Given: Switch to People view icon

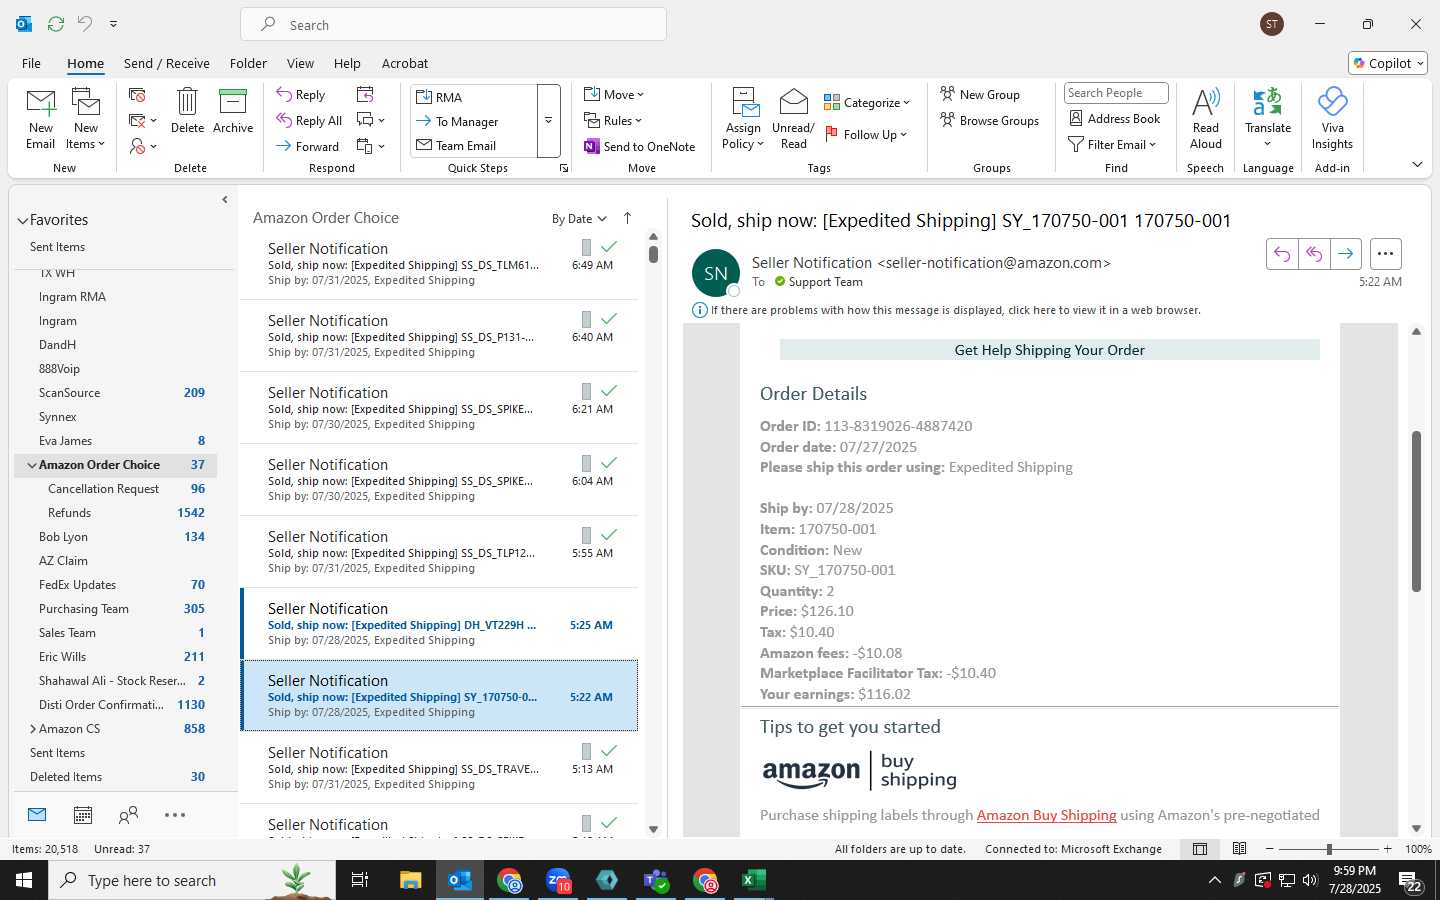Looking at the screenshot, I should (x=128, y=815).
